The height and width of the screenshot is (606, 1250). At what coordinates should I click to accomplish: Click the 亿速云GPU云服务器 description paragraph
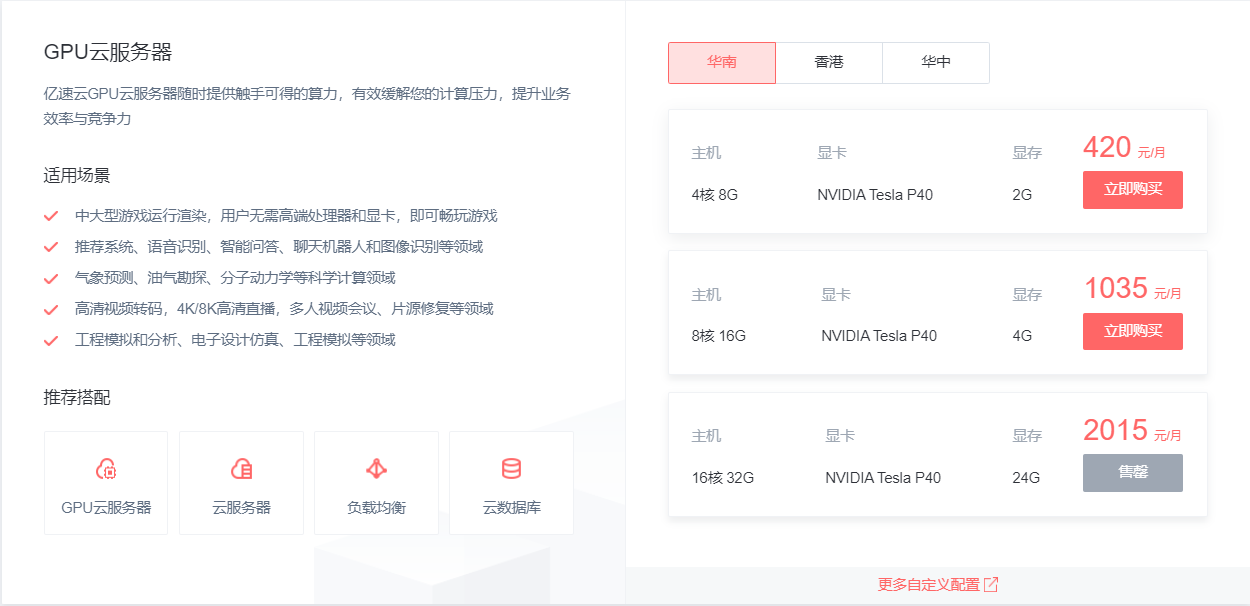click(x=307, y=106)
